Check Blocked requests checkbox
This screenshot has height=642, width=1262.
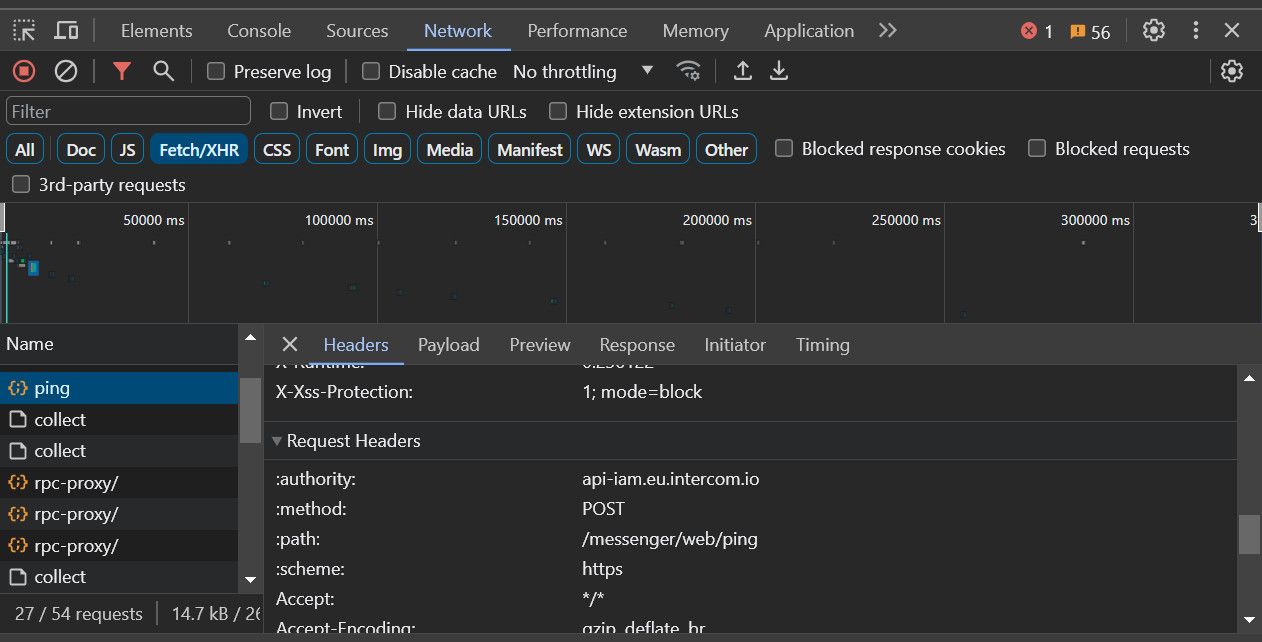pyautogui.click(x=1037, y=148)
